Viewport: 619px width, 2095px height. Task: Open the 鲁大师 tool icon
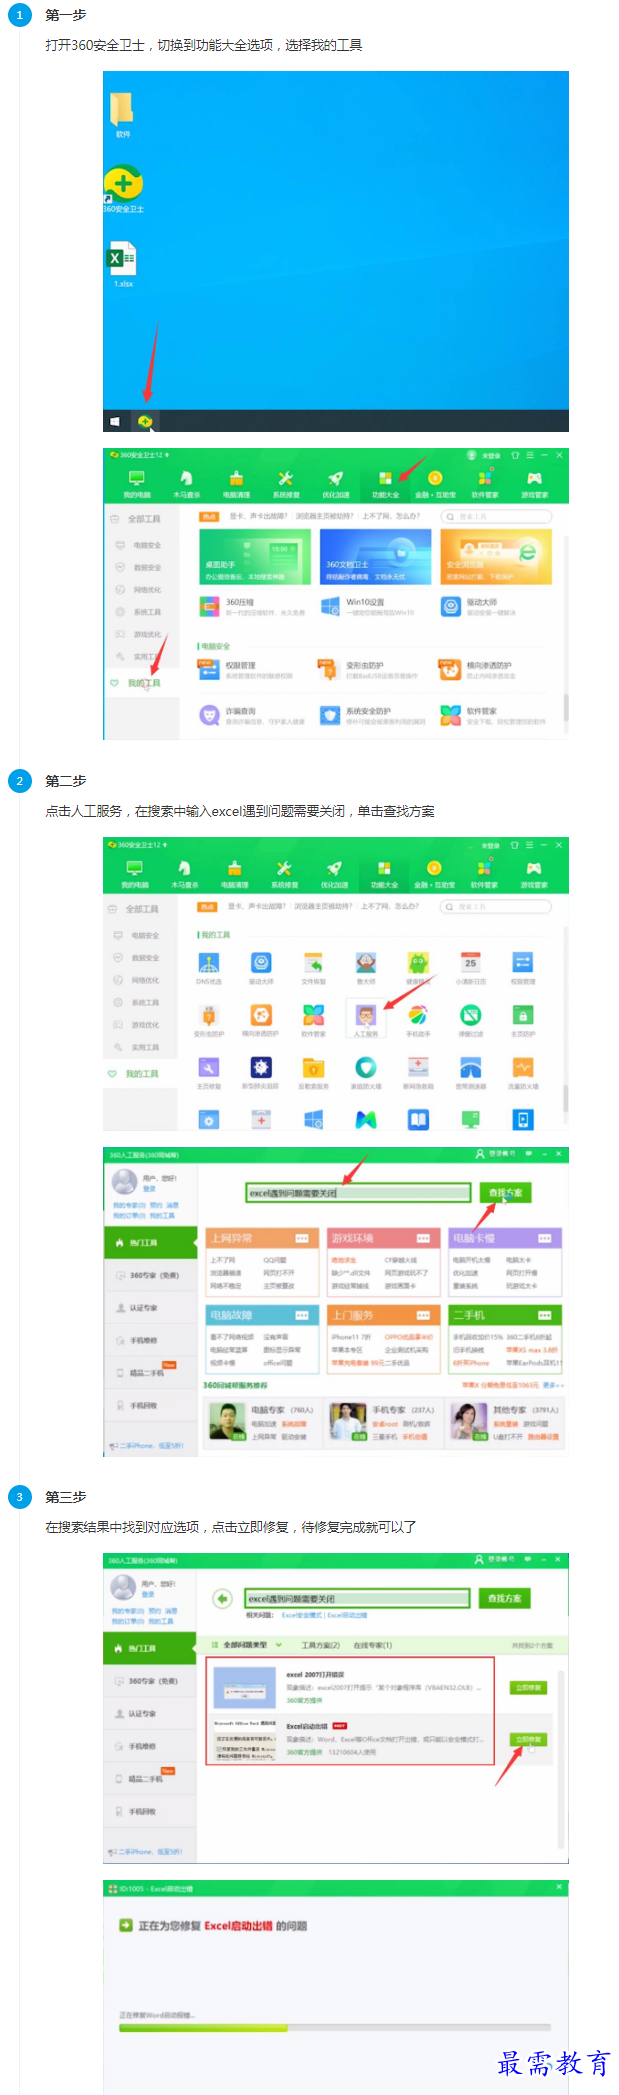366,963
